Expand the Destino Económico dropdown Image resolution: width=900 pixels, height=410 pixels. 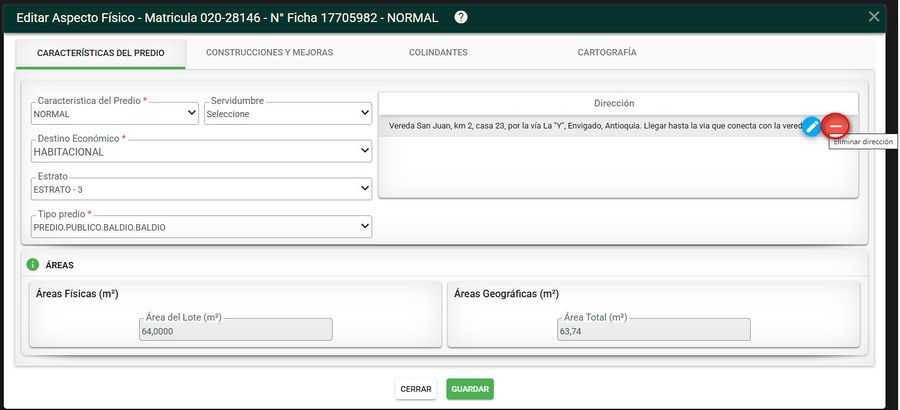click(x=201, y=152)
